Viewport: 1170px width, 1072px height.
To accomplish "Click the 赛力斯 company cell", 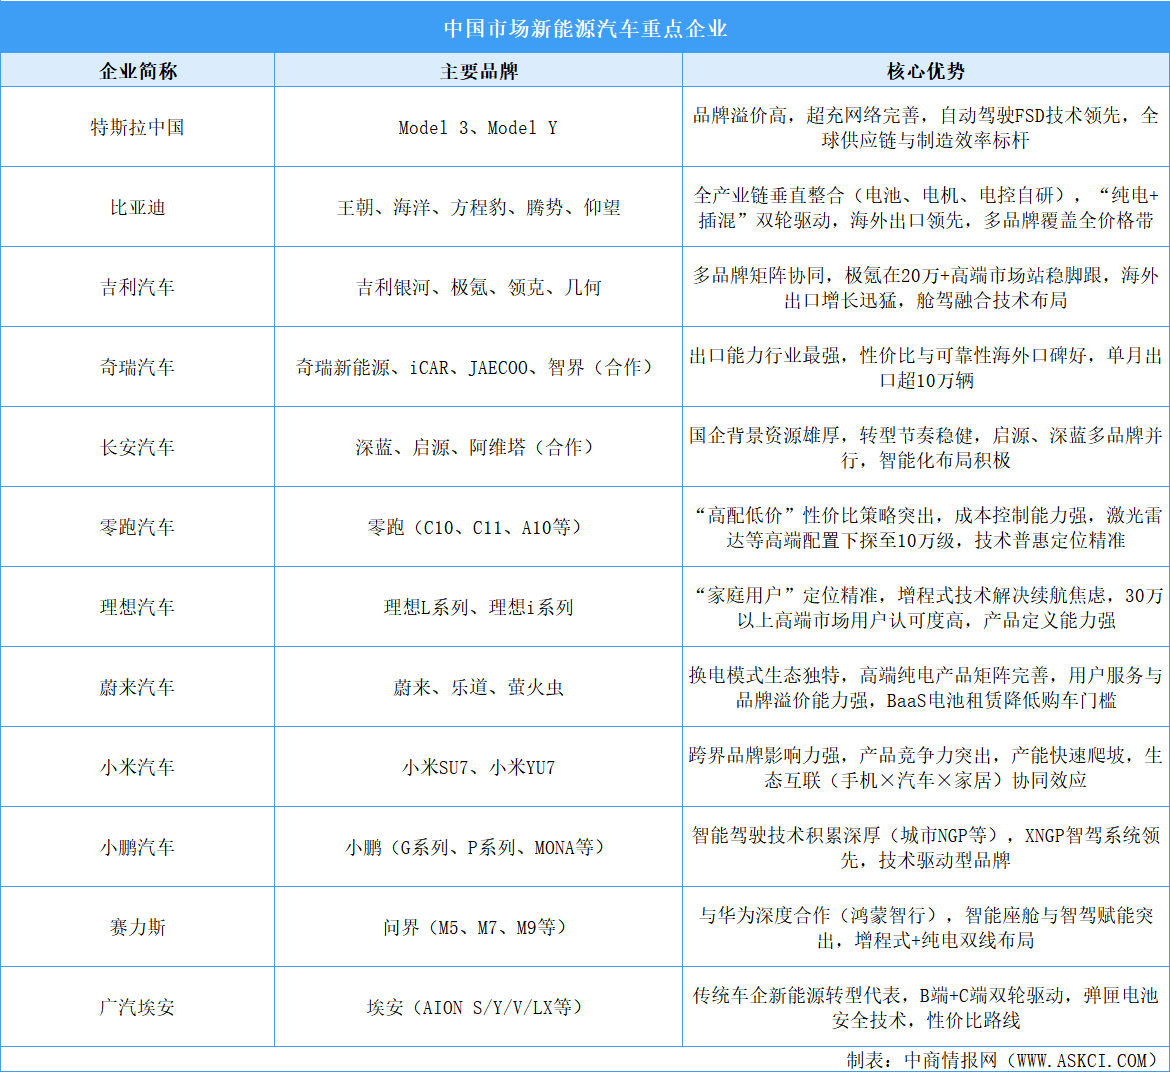I will tap(137, 927).
